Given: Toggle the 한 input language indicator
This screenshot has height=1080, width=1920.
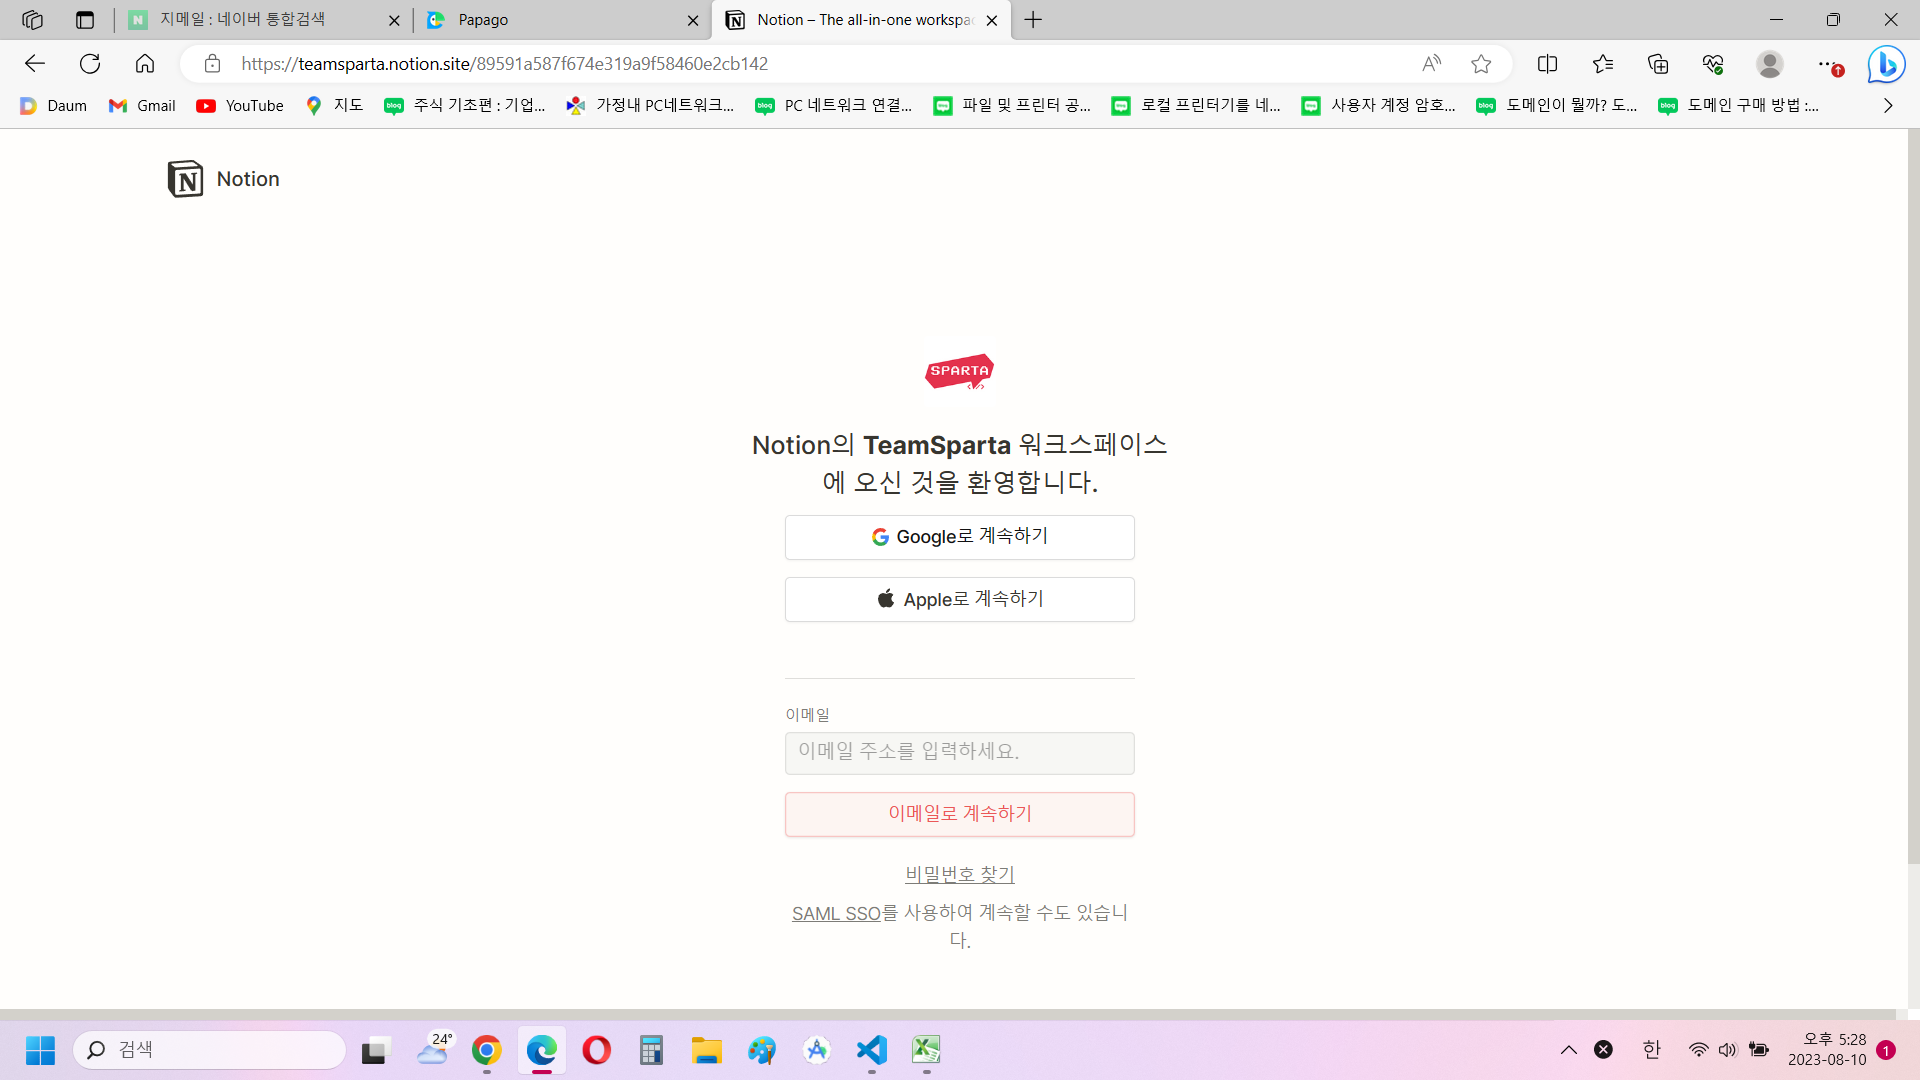Looking at the screenshot, I should click(1652, 1050).
